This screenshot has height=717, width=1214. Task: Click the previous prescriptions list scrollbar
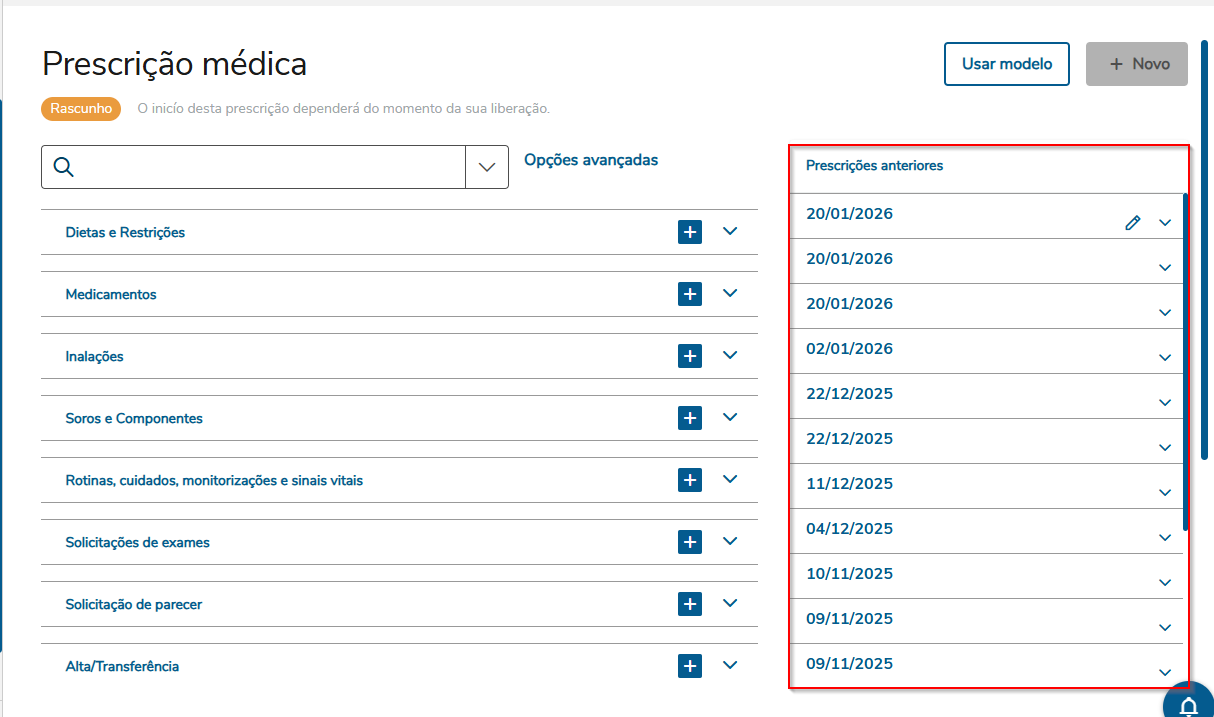tap(1185, 360)
